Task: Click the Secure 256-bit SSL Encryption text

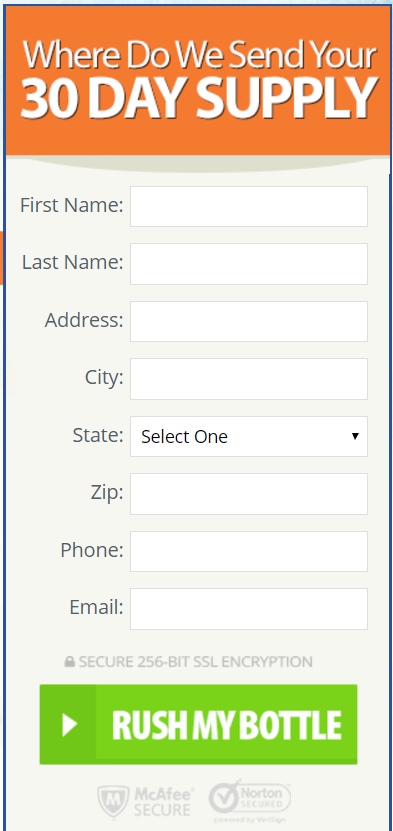Action: [195, 662]
